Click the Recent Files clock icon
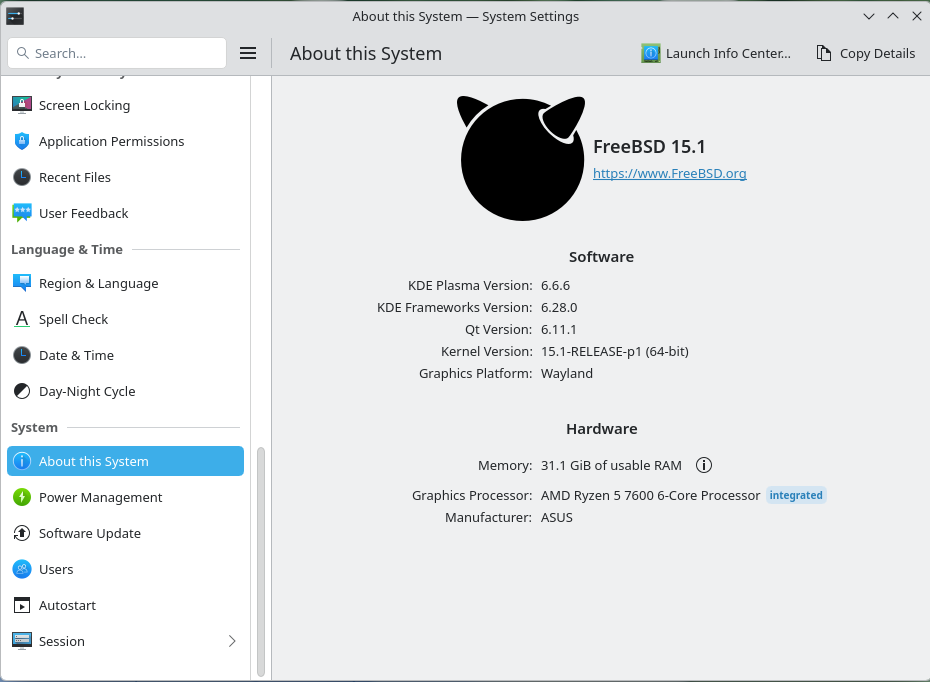 point(22,177)
